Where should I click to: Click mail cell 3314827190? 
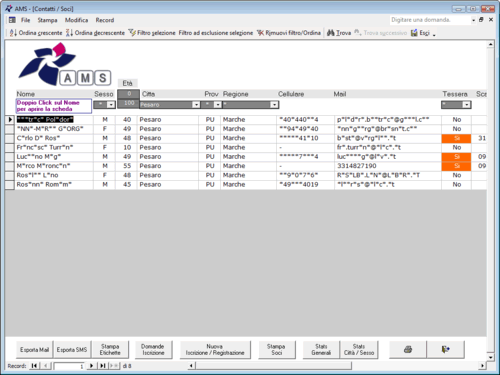(x=388, y=166)
